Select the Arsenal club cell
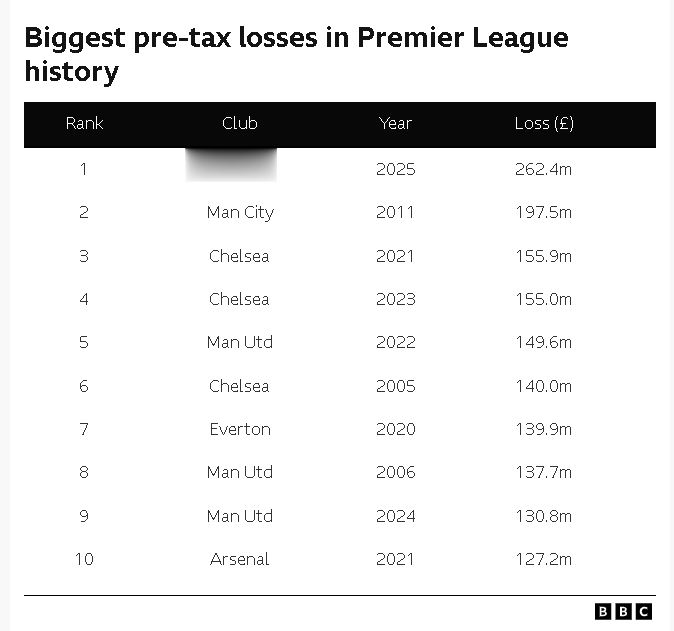 click(x=240, y=559)
